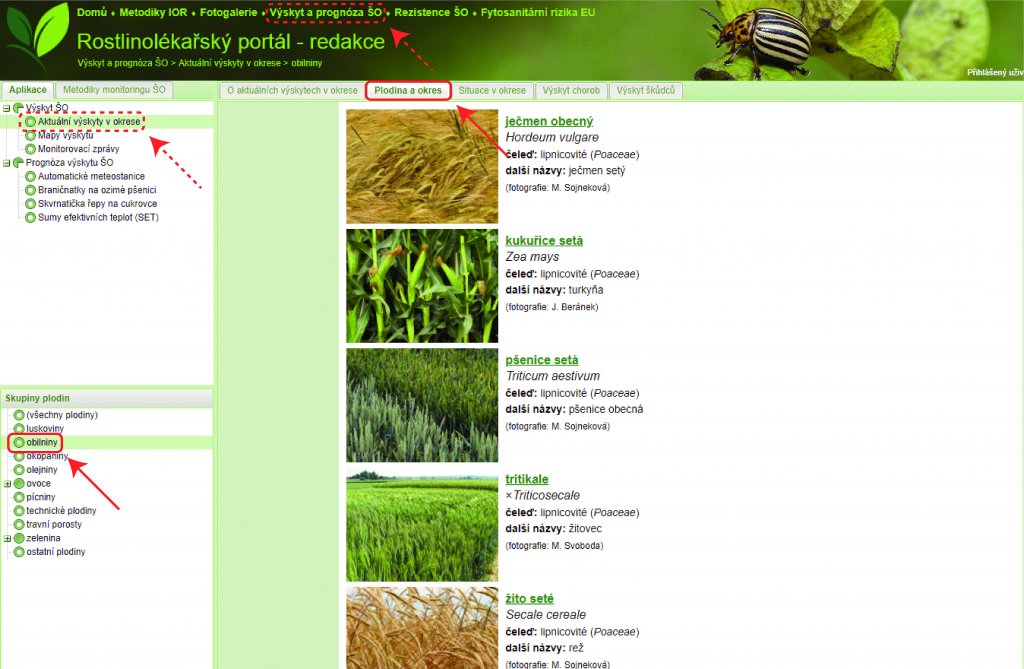Select ostatní plodiny crop group
The image size is (1024, 669).
pos(56,552)
